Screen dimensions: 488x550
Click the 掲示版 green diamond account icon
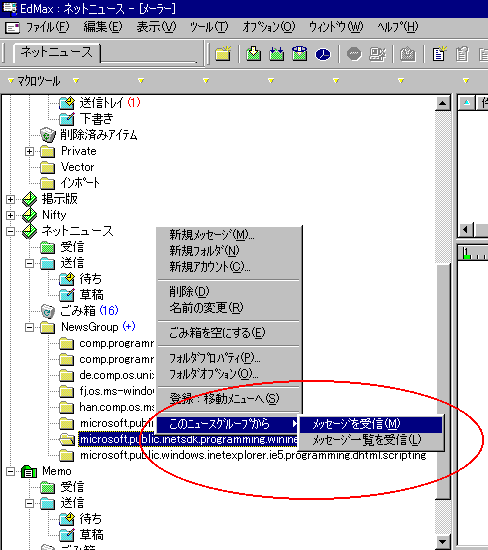point(29,199)
